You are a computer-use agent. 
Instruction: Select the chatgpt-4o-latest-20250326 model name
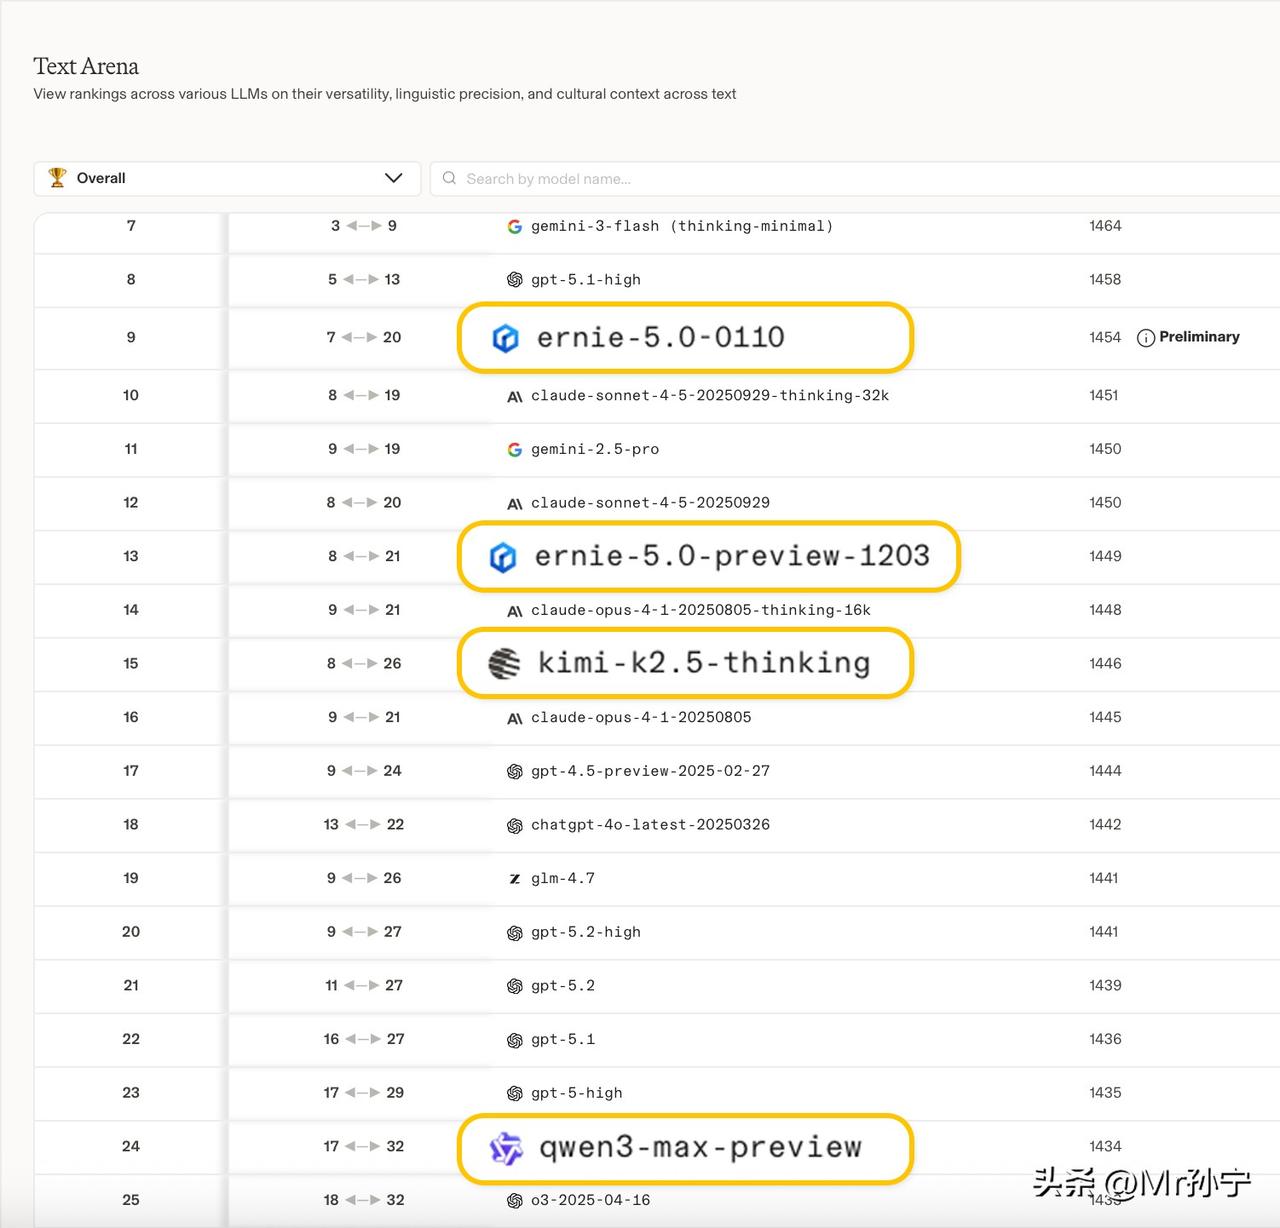[x=651, y=825]
